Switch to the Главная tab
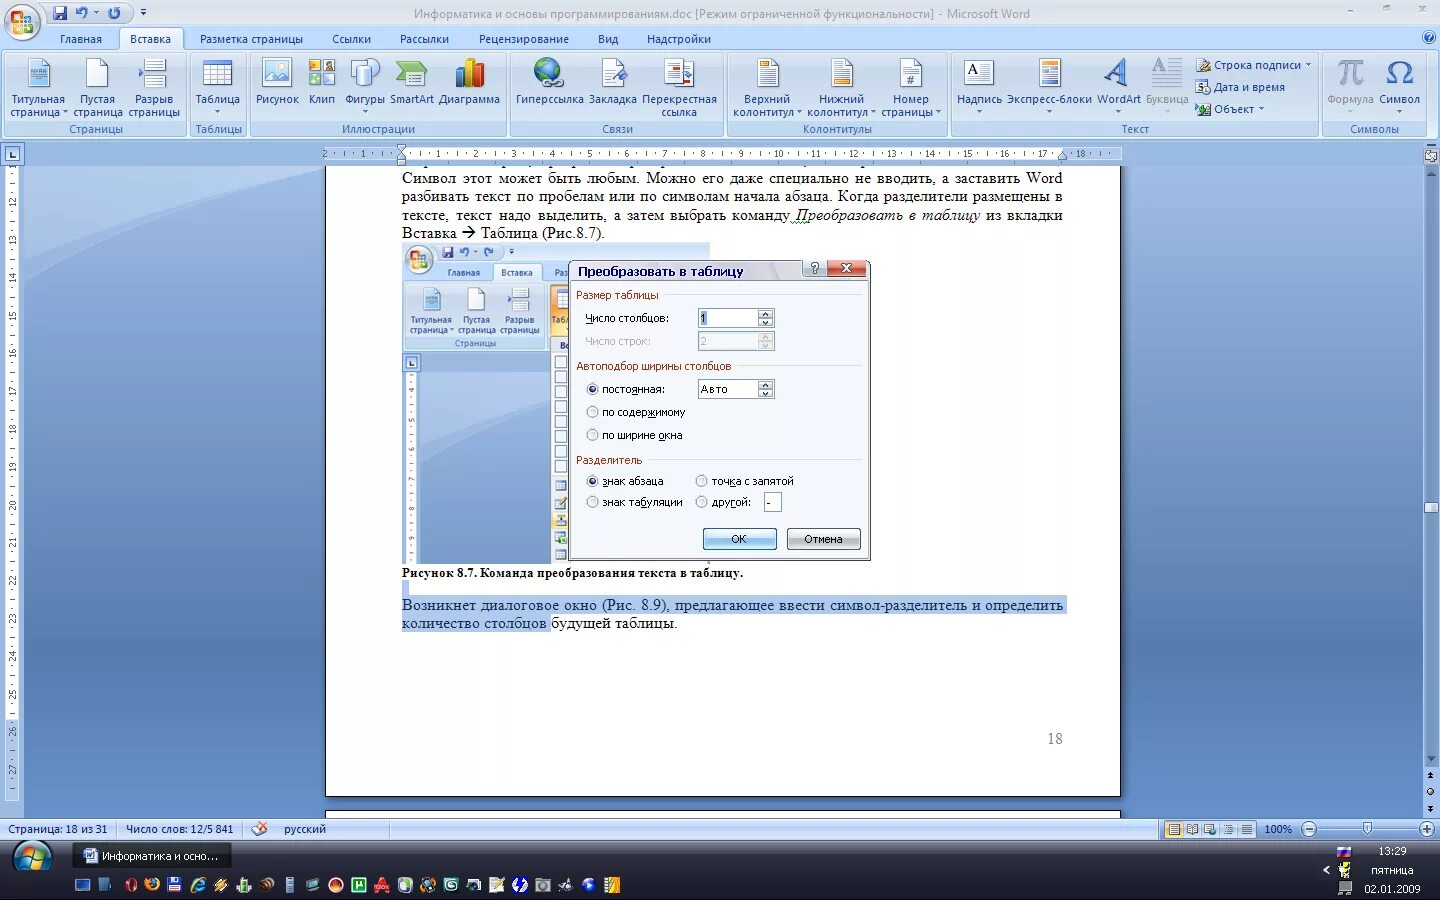Viewport: 1440px width, 900px height. [80, 39]
